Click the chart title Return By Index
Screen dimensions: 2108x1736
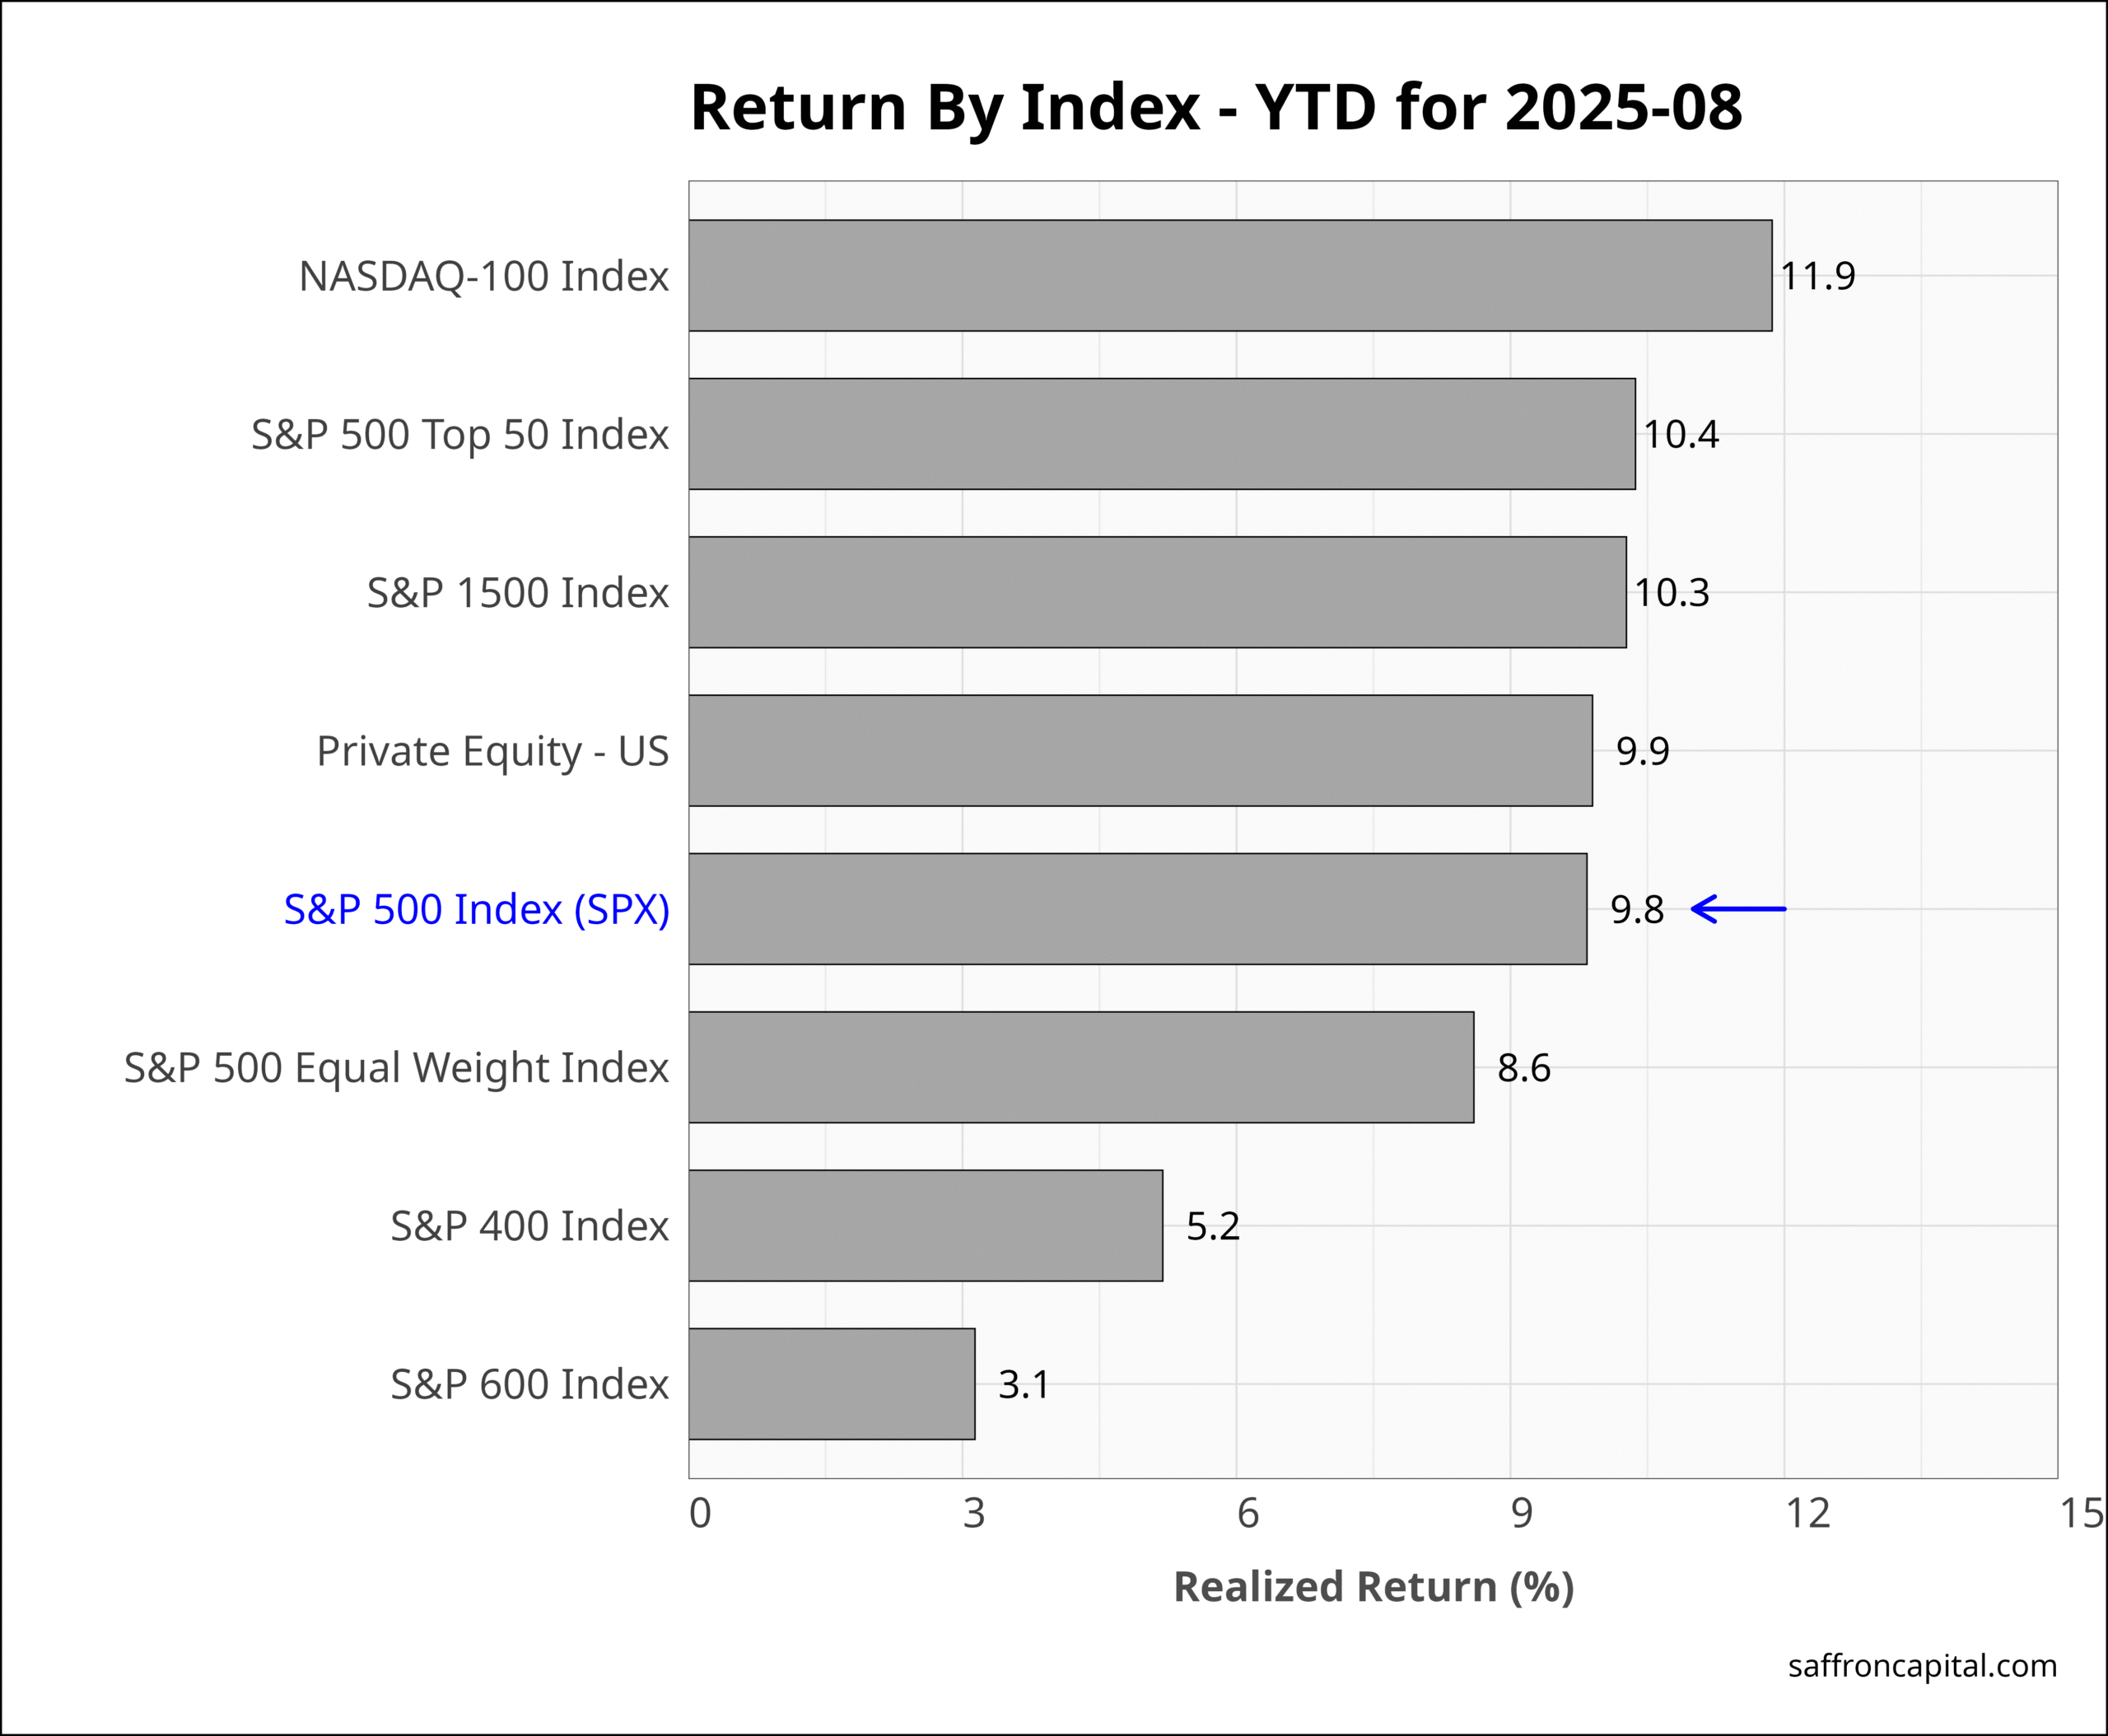click(1215, 107)
